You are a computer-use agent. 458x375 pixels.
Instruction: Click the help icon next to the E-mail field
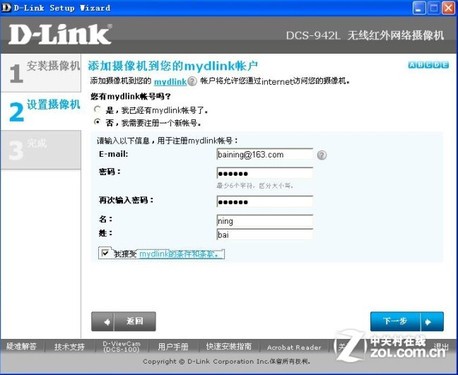click(322, 155)
